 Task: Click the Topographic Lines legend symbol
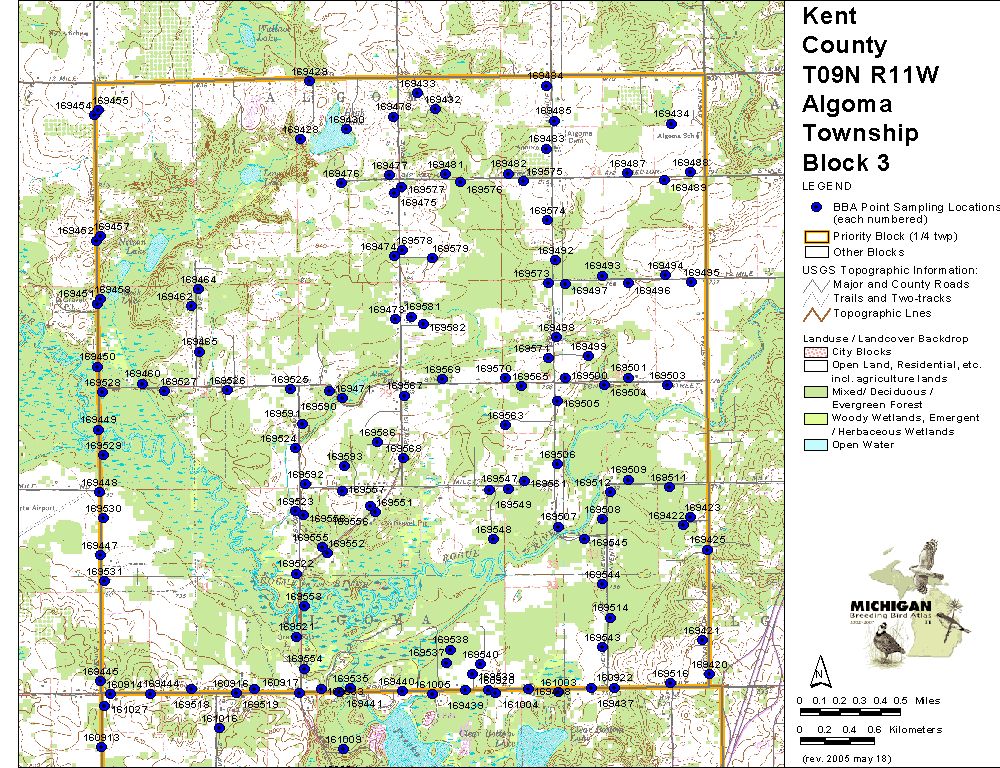tap(816, 313)
